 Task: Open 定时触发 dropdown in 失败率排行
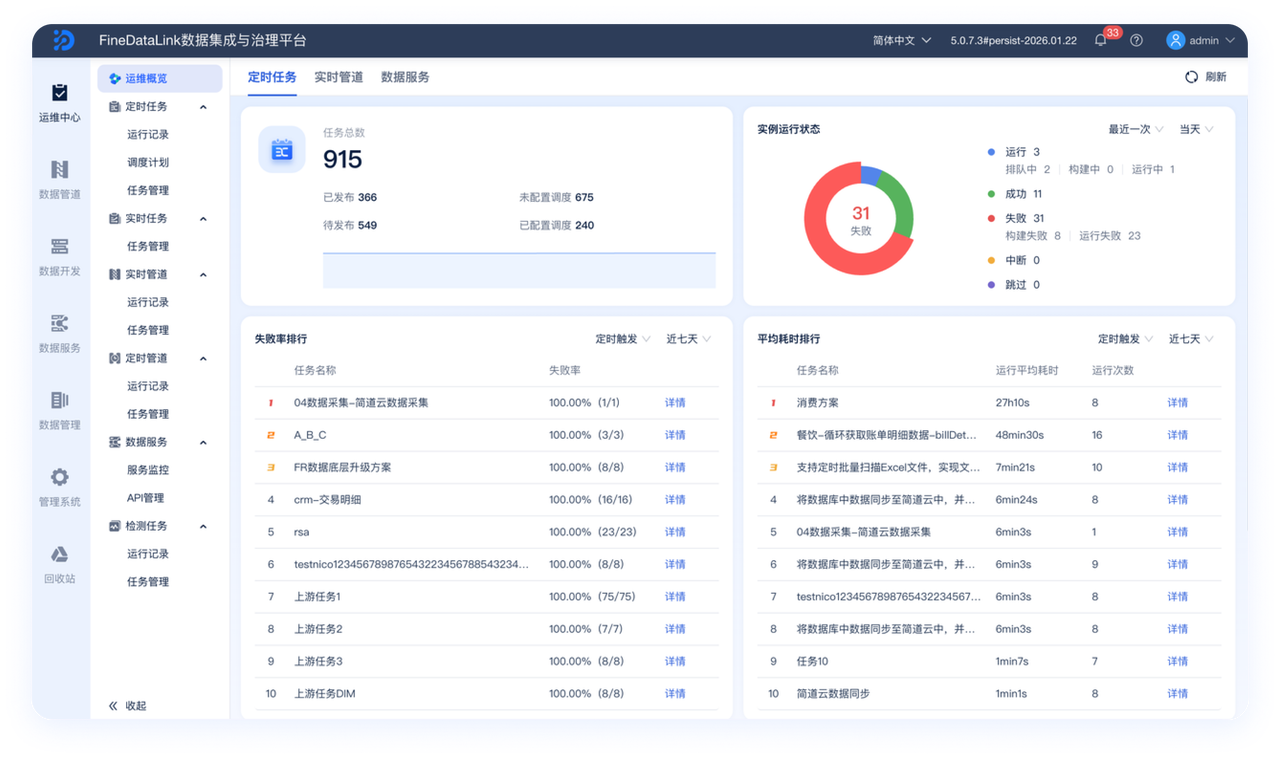pos(623,339)
